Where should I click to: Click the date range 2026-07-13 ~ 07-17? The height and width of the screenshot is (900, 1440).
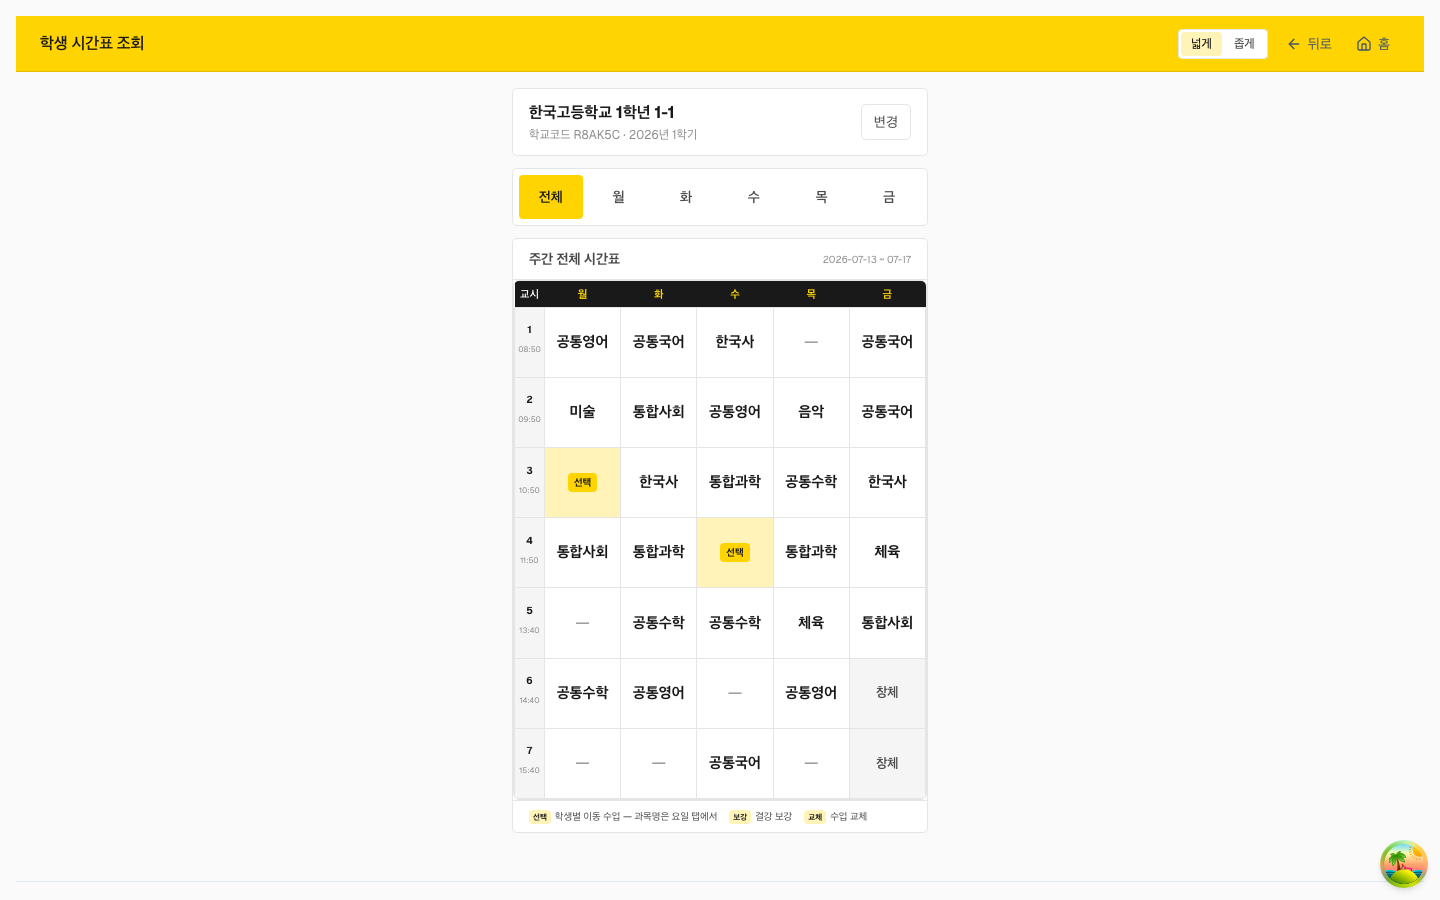point(867,259)
